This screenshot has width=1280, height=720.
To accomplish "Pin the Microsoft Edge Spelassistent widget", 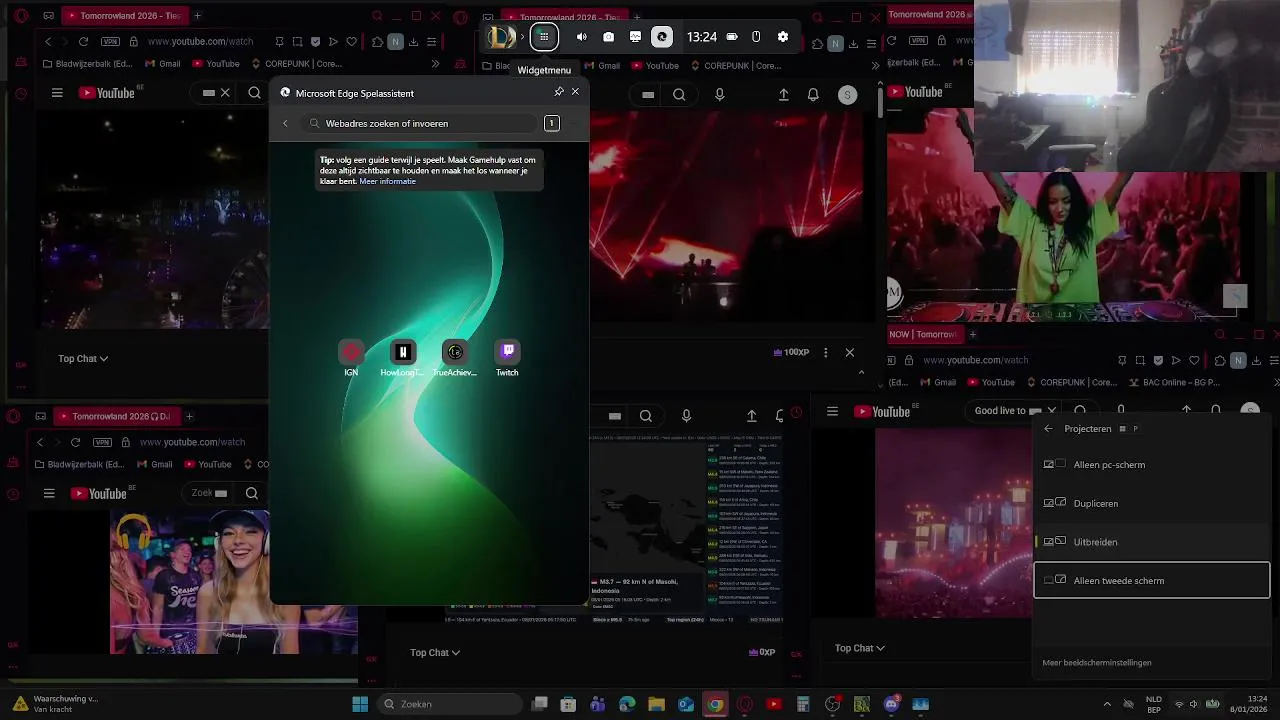I will [x=559, y=92].
